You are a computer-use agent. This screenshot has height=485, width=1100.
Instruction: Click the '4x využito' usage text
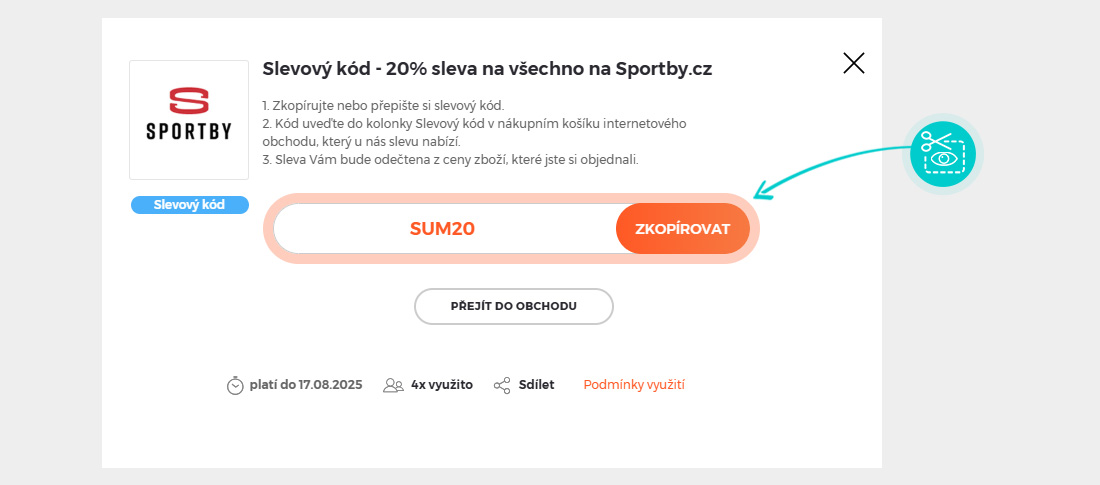pos(441,384)
